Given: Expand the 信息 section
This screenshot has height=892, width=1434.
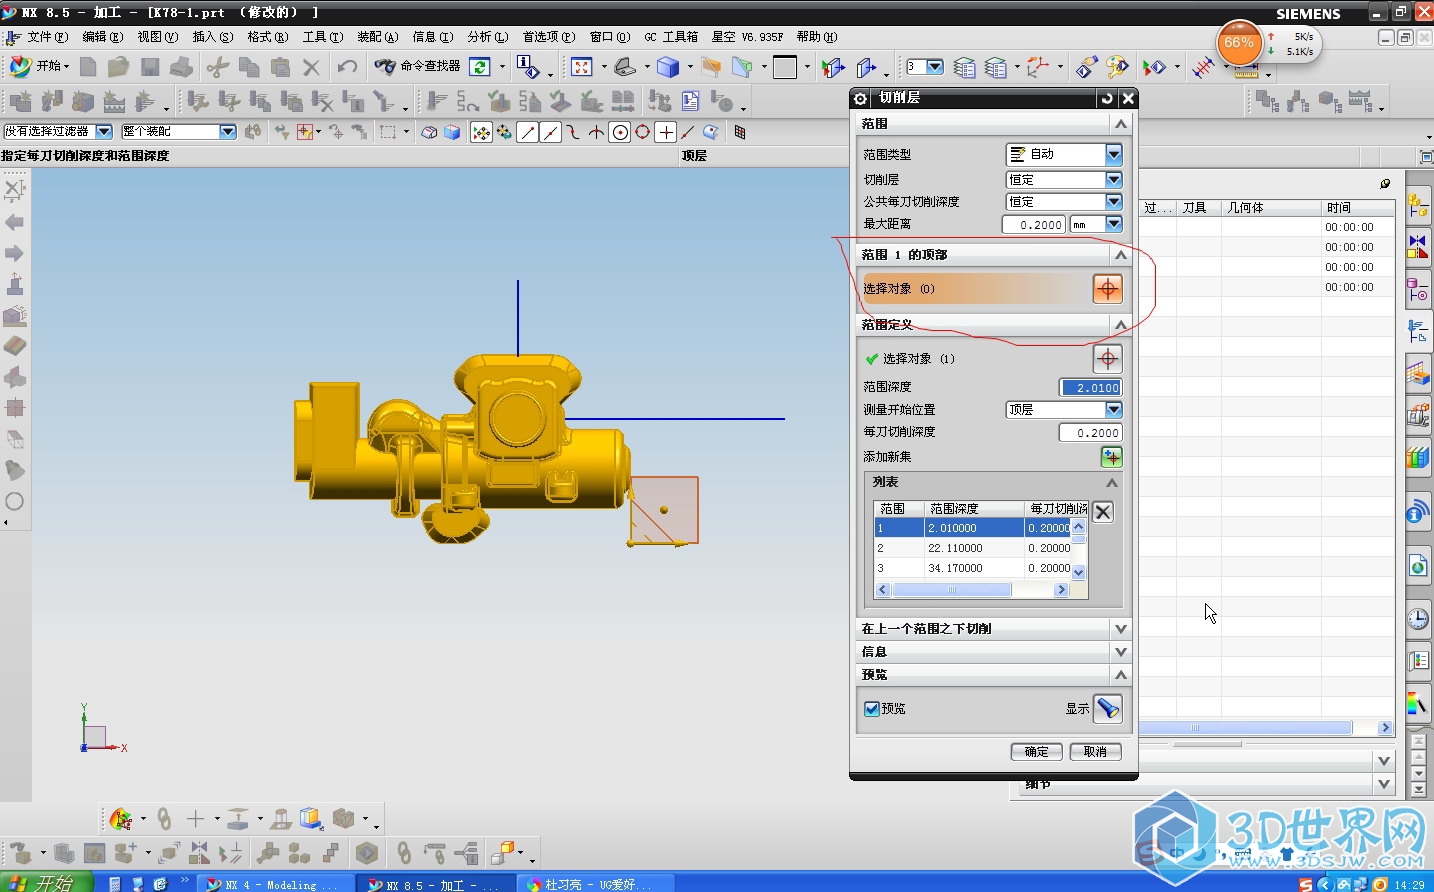Looking at the screenshot, I should pyautogui.click(x=1120, y=652).
